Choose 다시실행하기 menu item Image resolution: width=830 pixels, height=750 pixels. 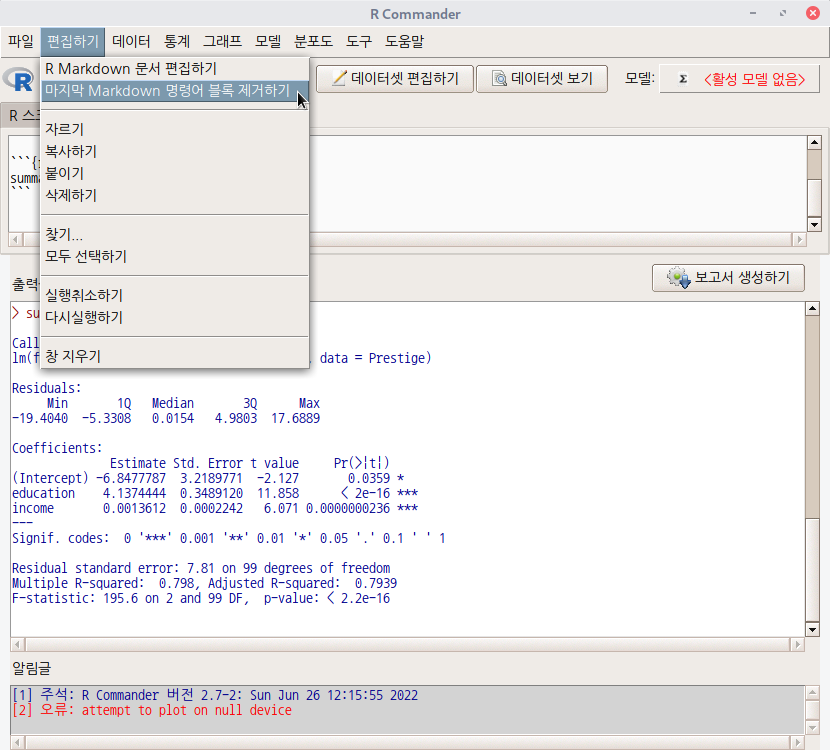(175, 318)
